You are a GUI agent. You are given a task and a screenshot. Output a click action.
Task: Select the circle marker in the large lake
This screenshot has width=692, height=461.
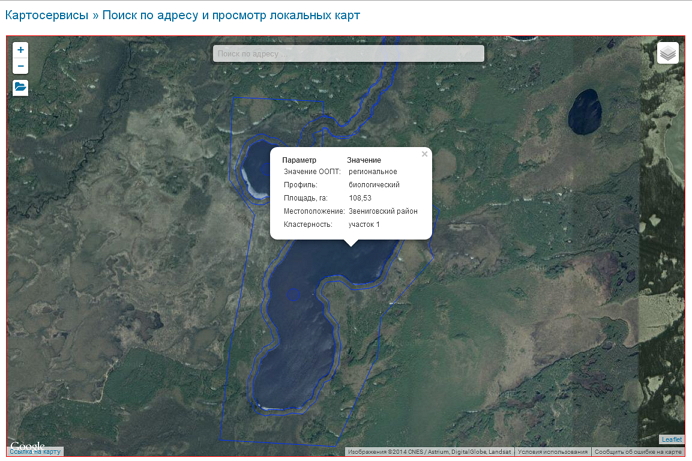coord(293,294)
